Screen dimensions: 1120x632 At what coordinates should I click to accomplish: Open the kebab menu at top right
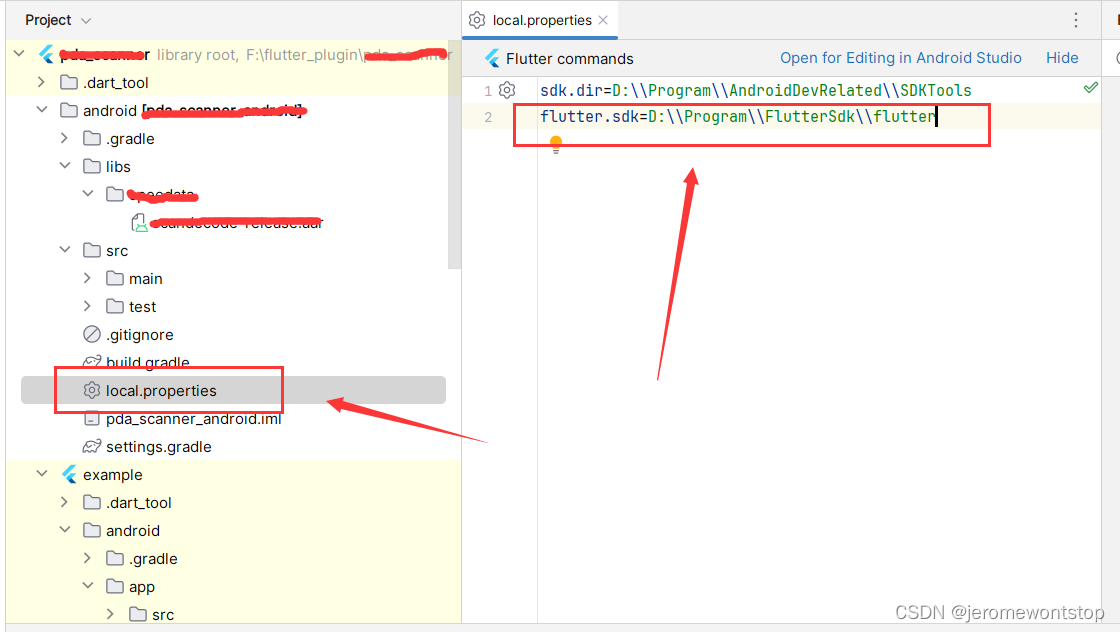1076,20
